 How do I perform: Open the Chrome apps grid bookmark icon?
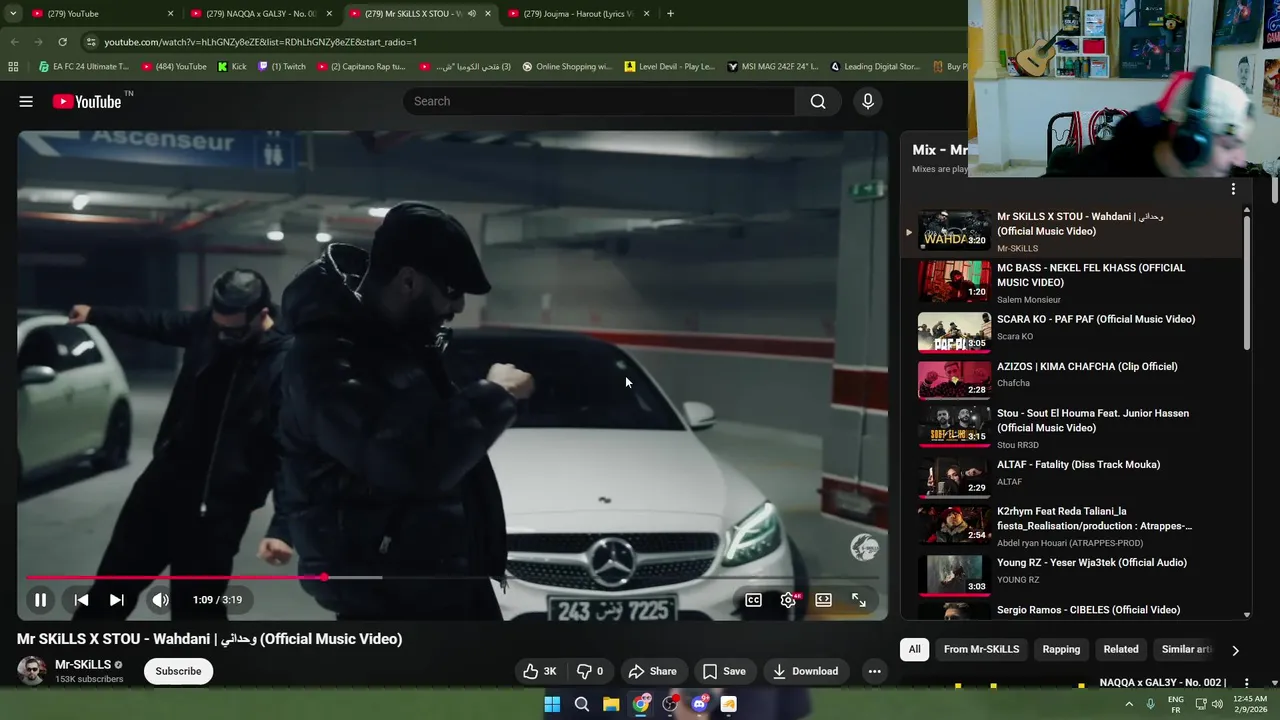[x=13, y=67]
